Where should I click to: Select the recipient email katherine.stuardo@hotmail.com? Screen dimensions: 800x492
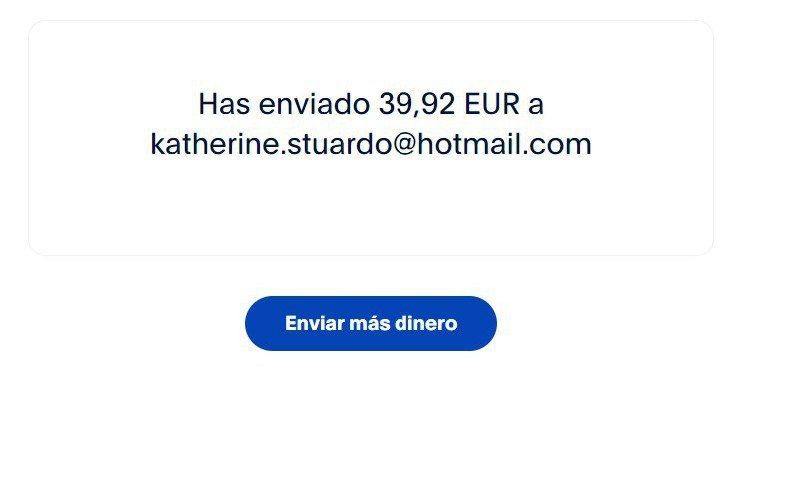(x=371, y=144)
